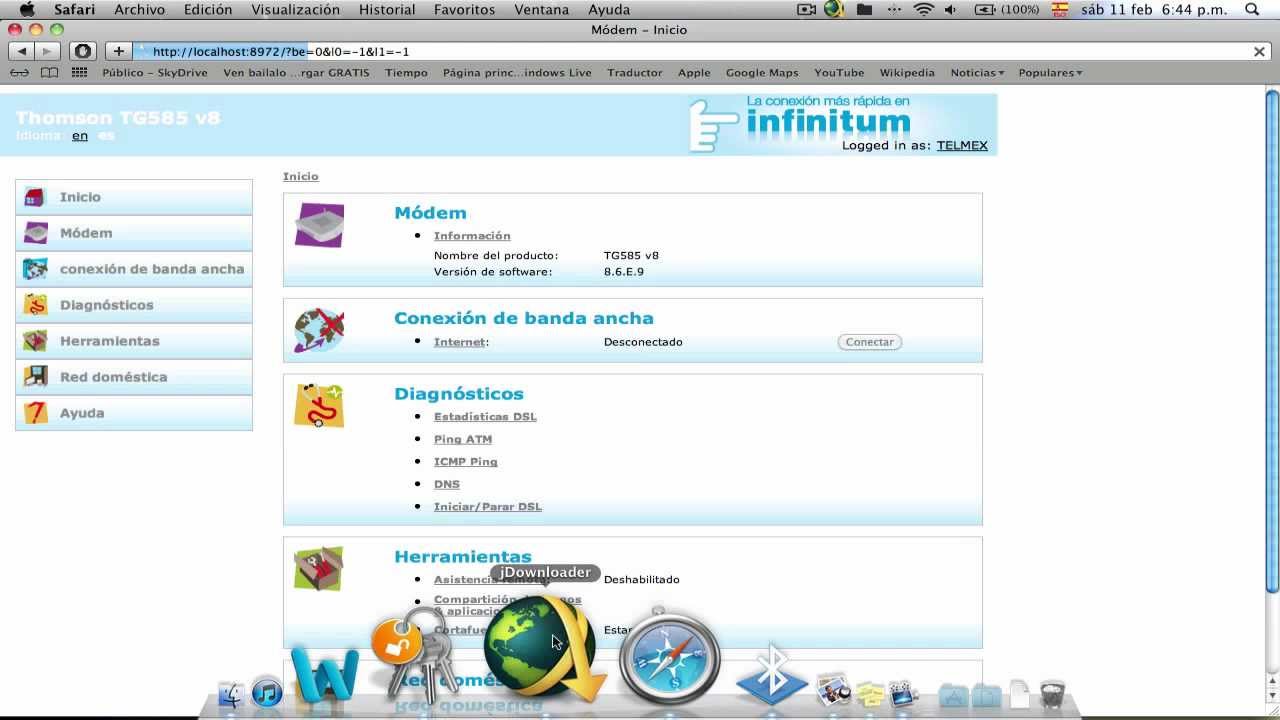Click the add bookmark plus button
Screen dimensions: 1280x720
click(x=118, y=51)
